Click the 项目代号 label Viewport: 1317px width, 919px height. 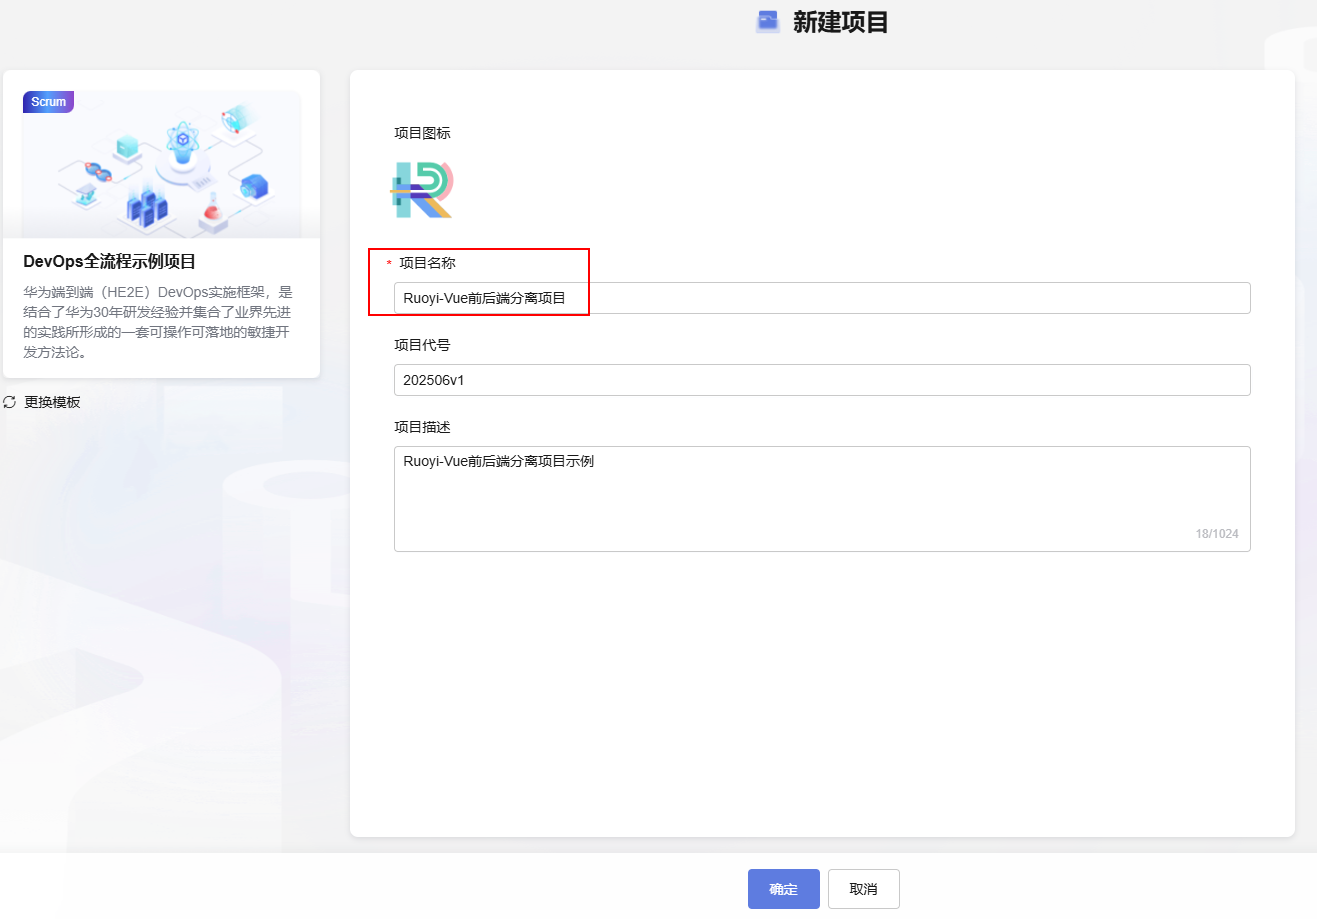(422, 345)
